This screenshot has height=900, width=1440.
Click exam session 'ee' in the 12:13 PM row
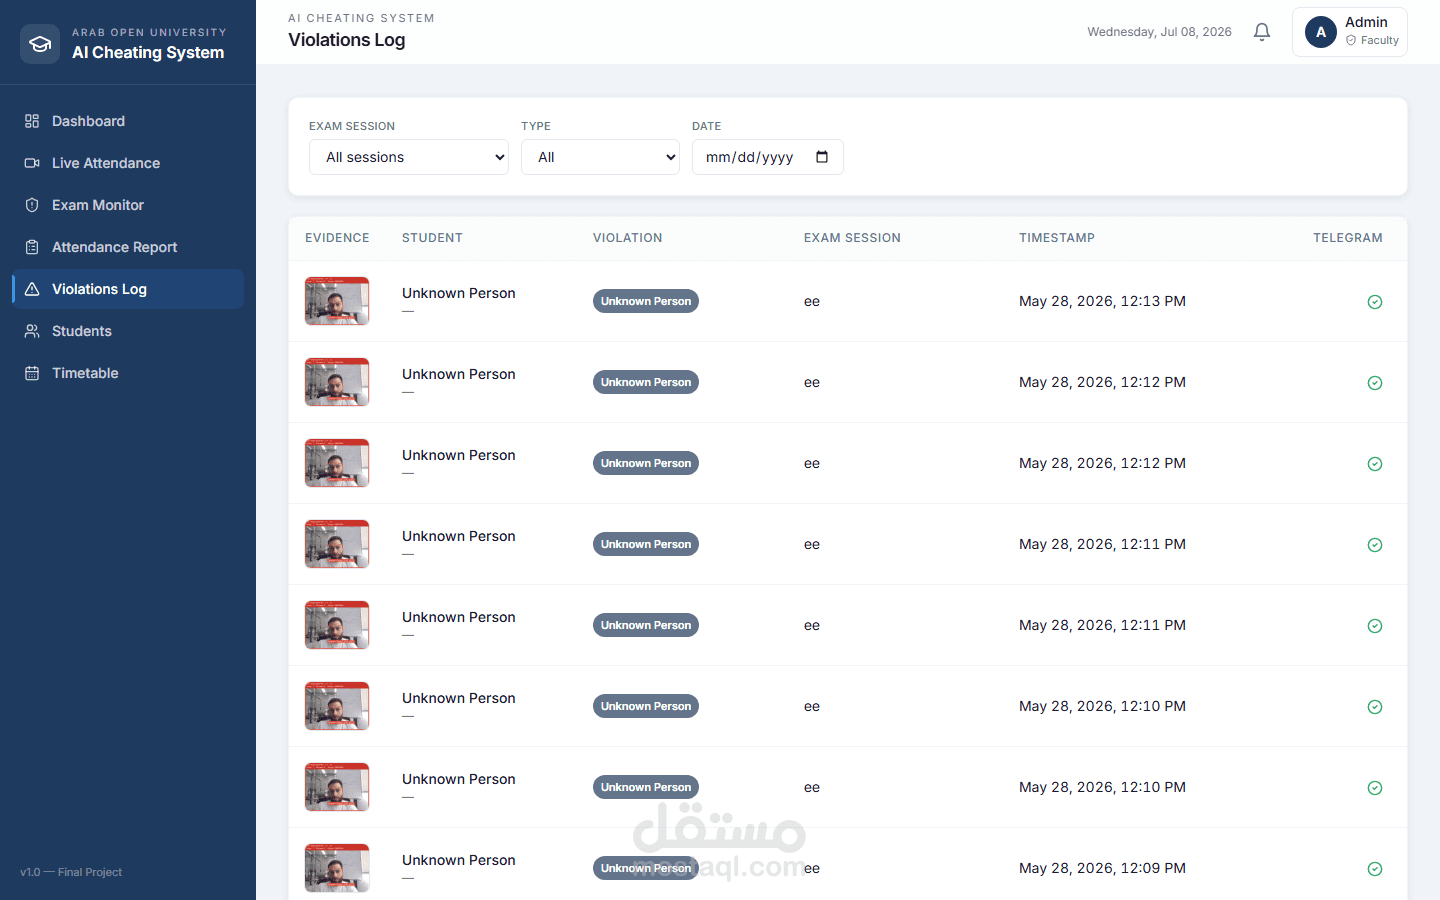tap(812, 301)
